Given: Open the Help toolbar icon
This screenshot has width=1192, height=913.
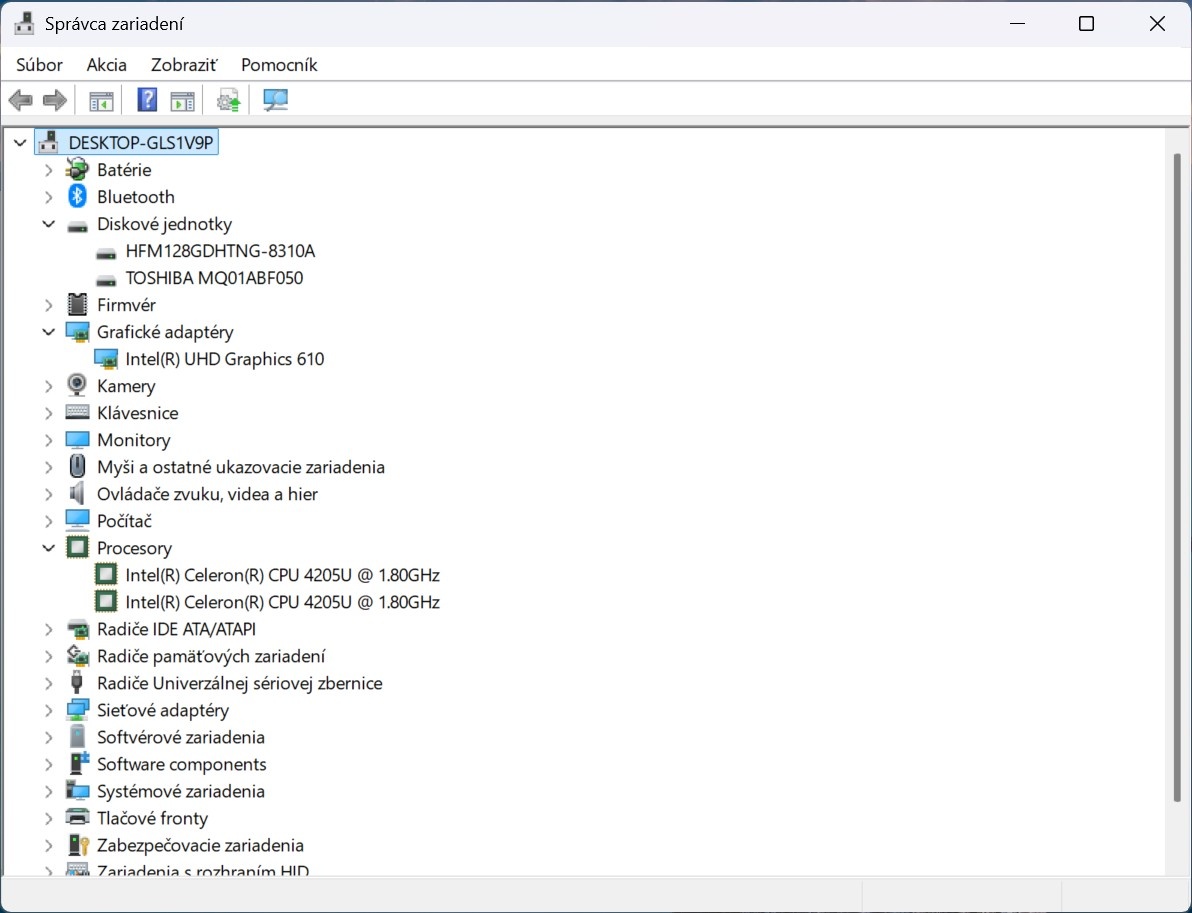Looking at the screenshot, I should click(x=146, y=99).
